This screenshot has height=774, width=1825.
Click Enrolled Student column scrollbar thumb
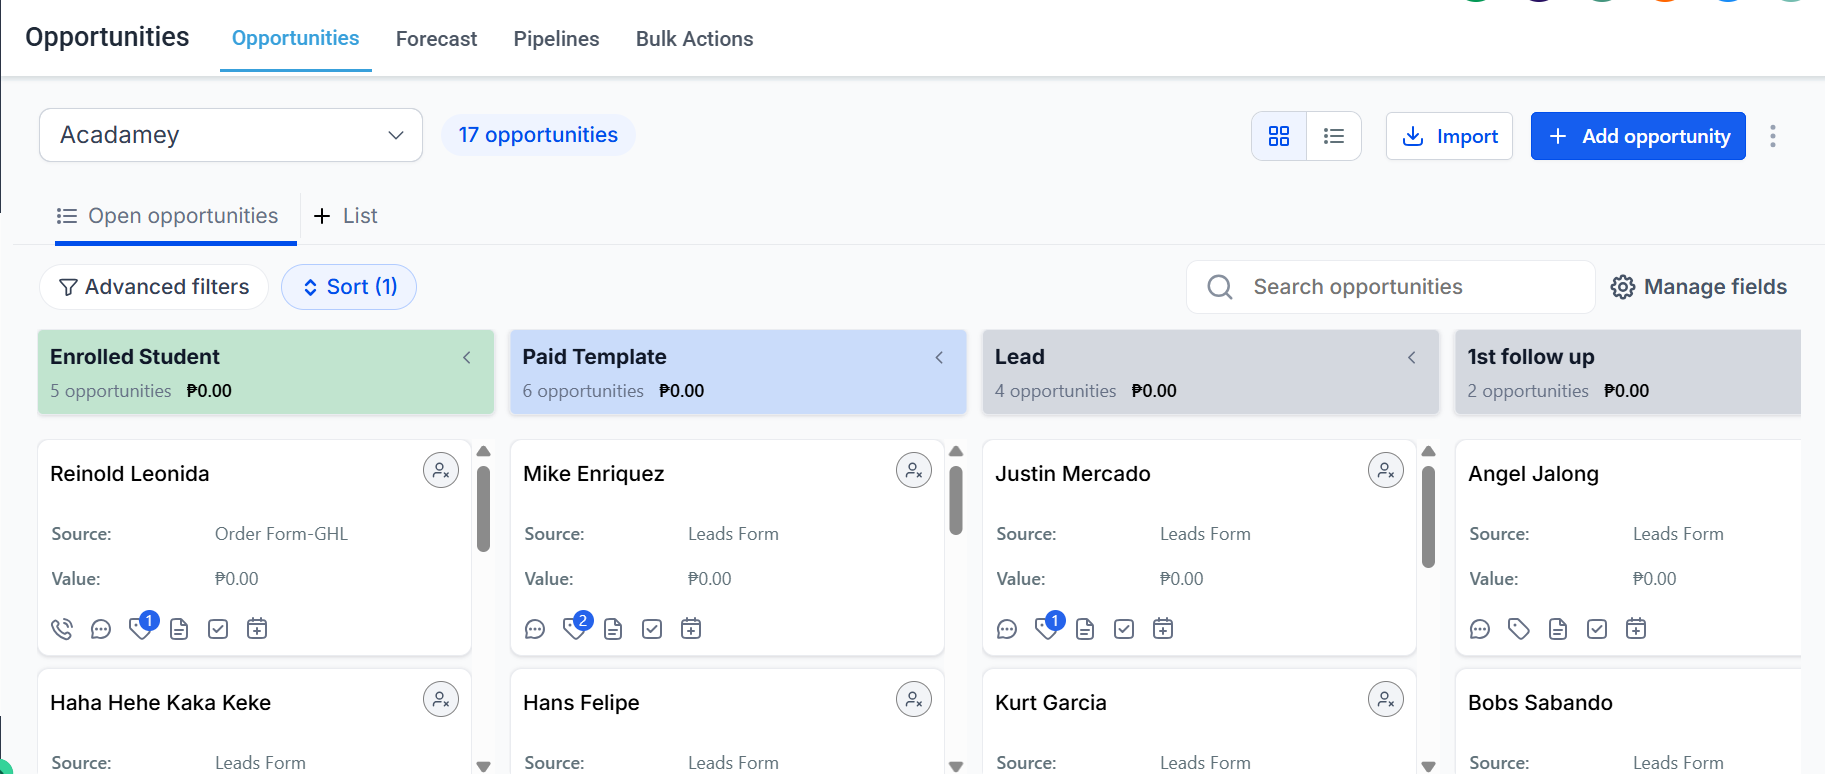tap(484, 509)
